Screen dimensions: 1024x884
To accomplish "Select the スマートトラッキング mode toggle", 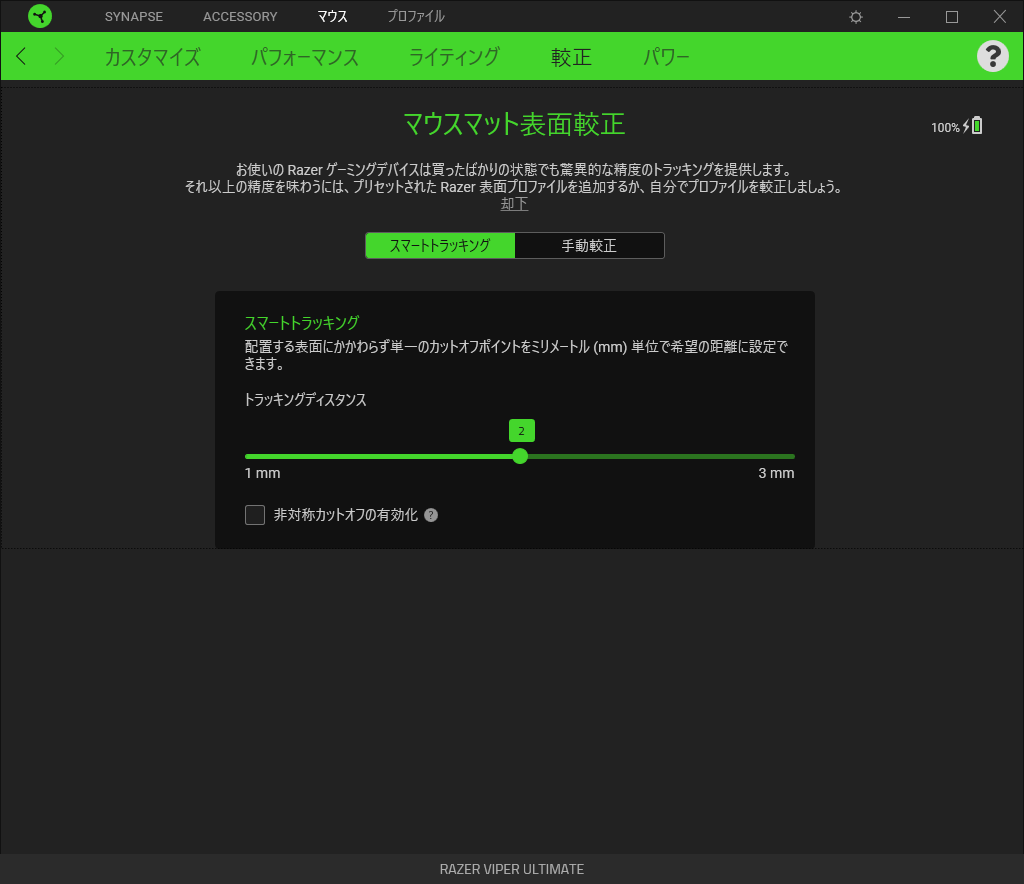I will pyautogui.click(x=440, y=245).
